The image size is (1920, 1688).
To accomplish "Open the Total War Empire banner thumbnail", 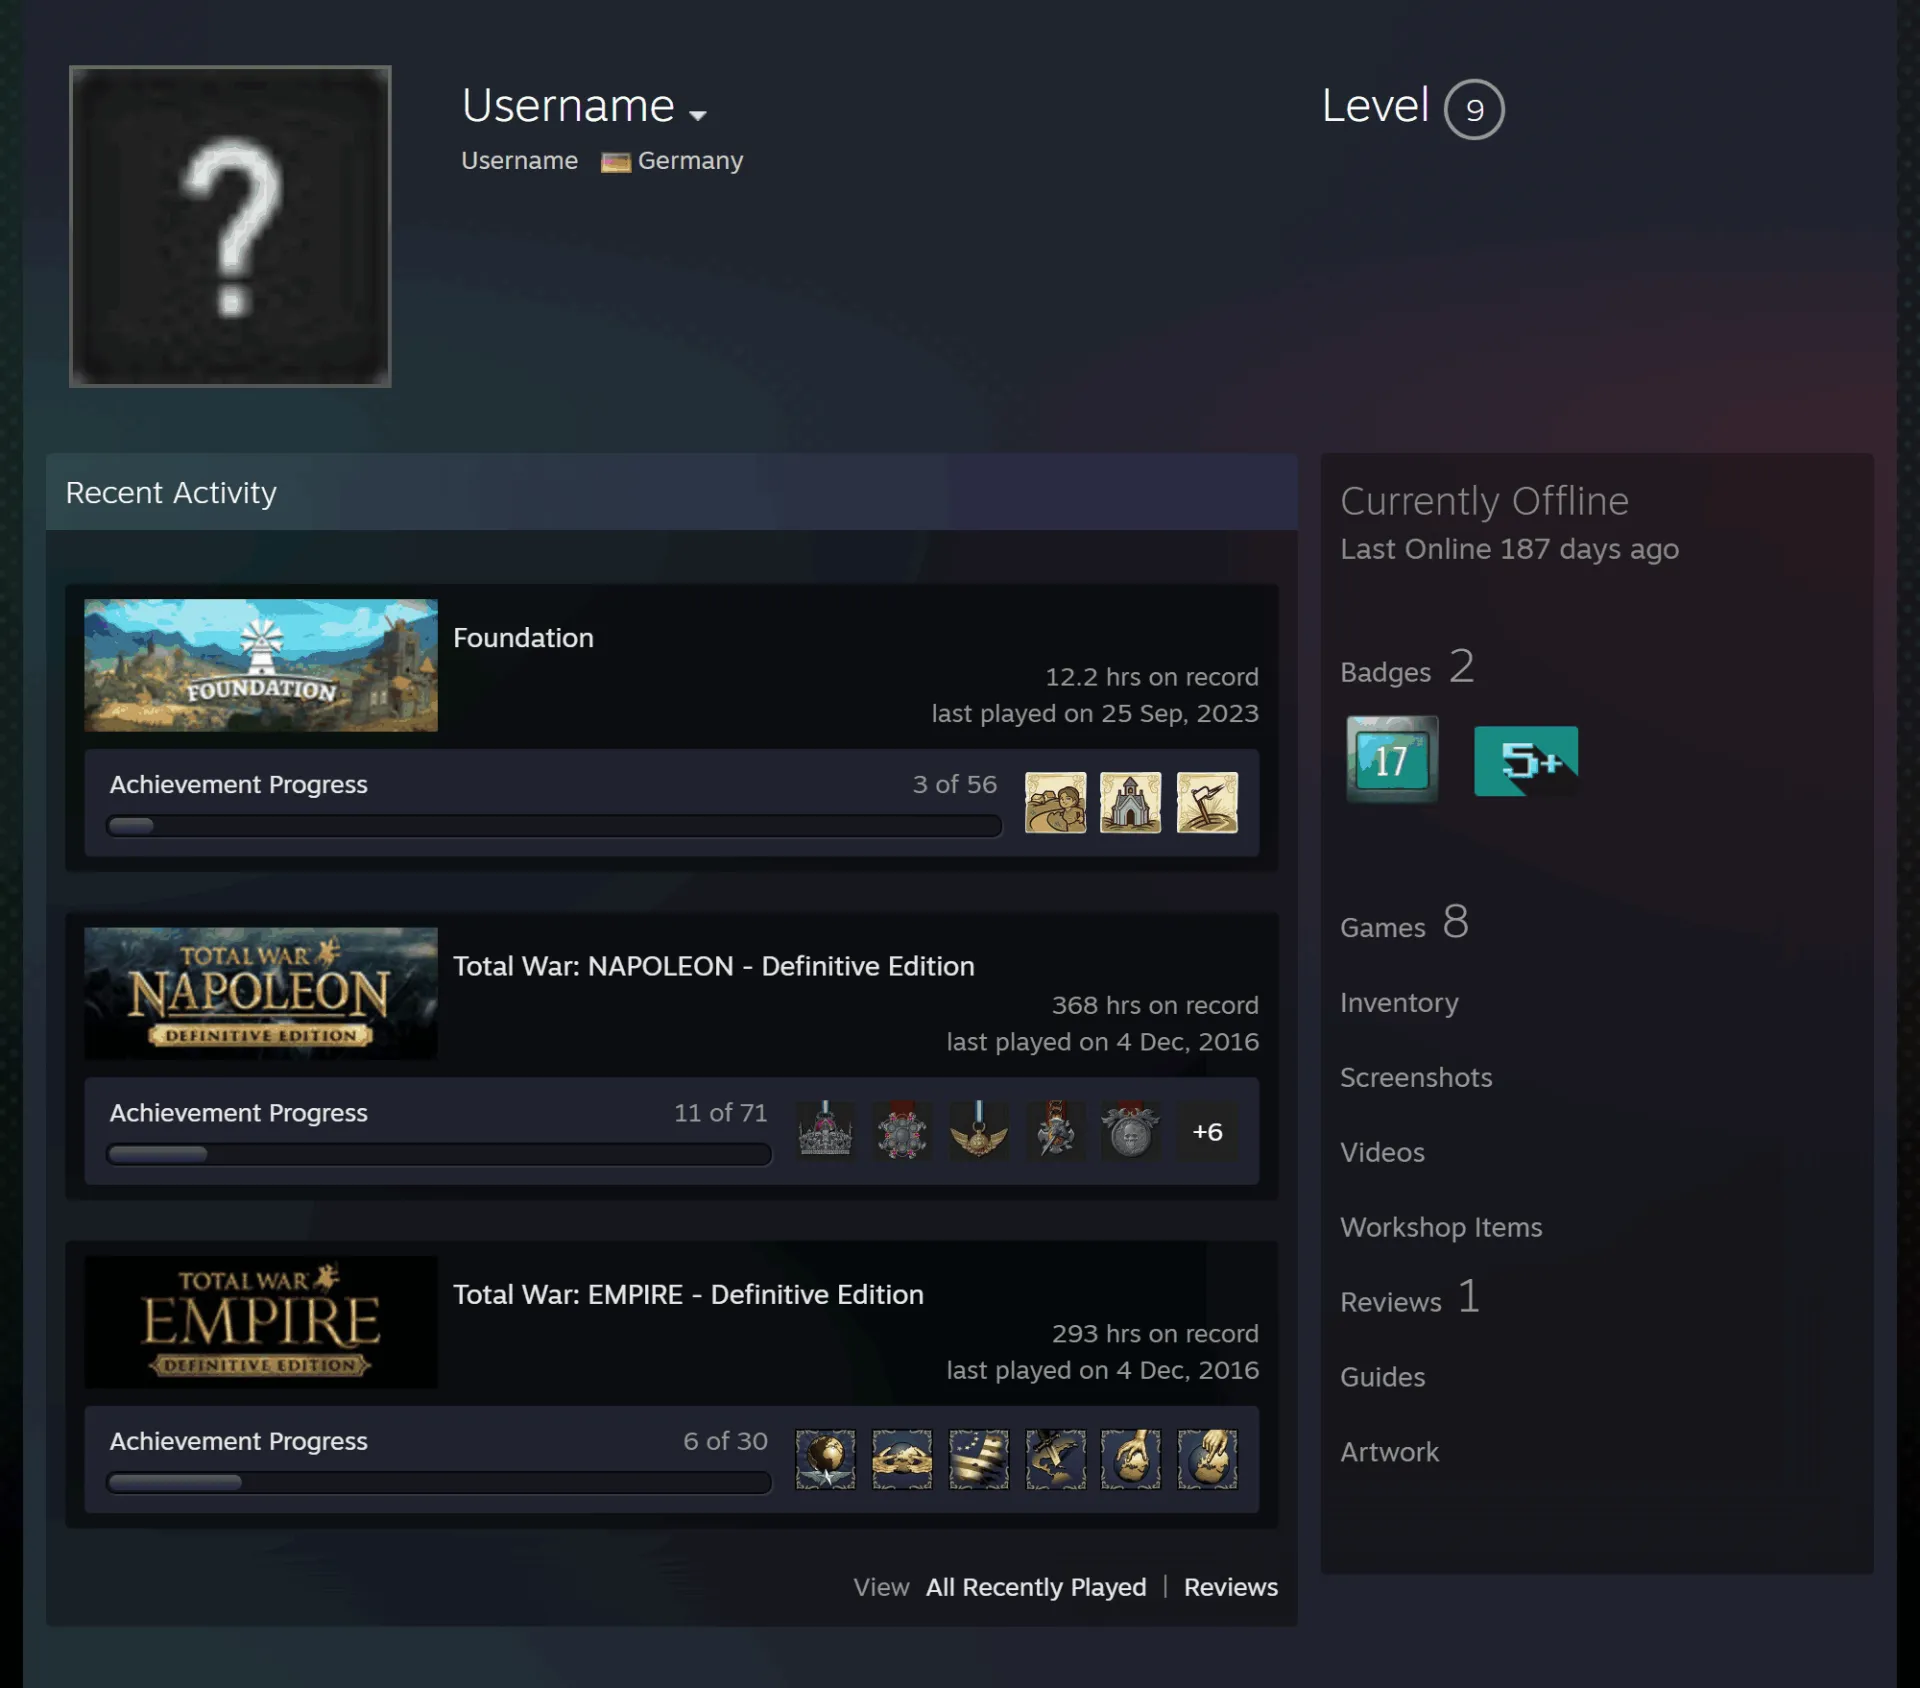I will coord(261,1321).
